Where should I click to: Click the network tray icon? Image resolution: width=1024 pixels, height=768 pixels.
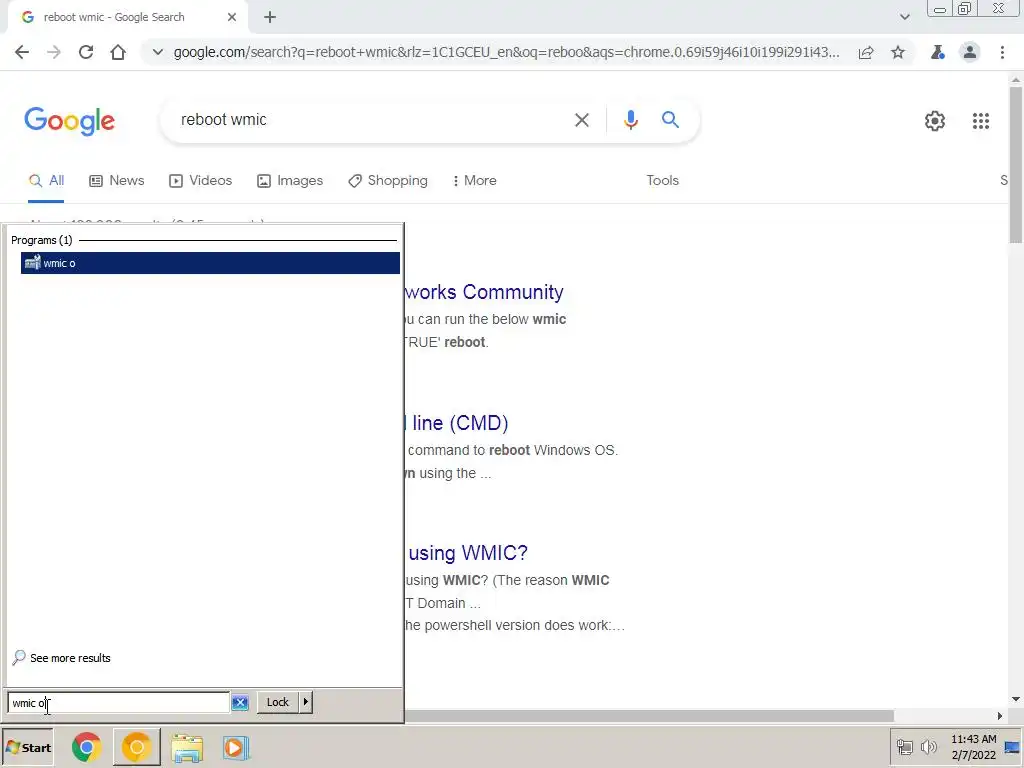[904, 746]
